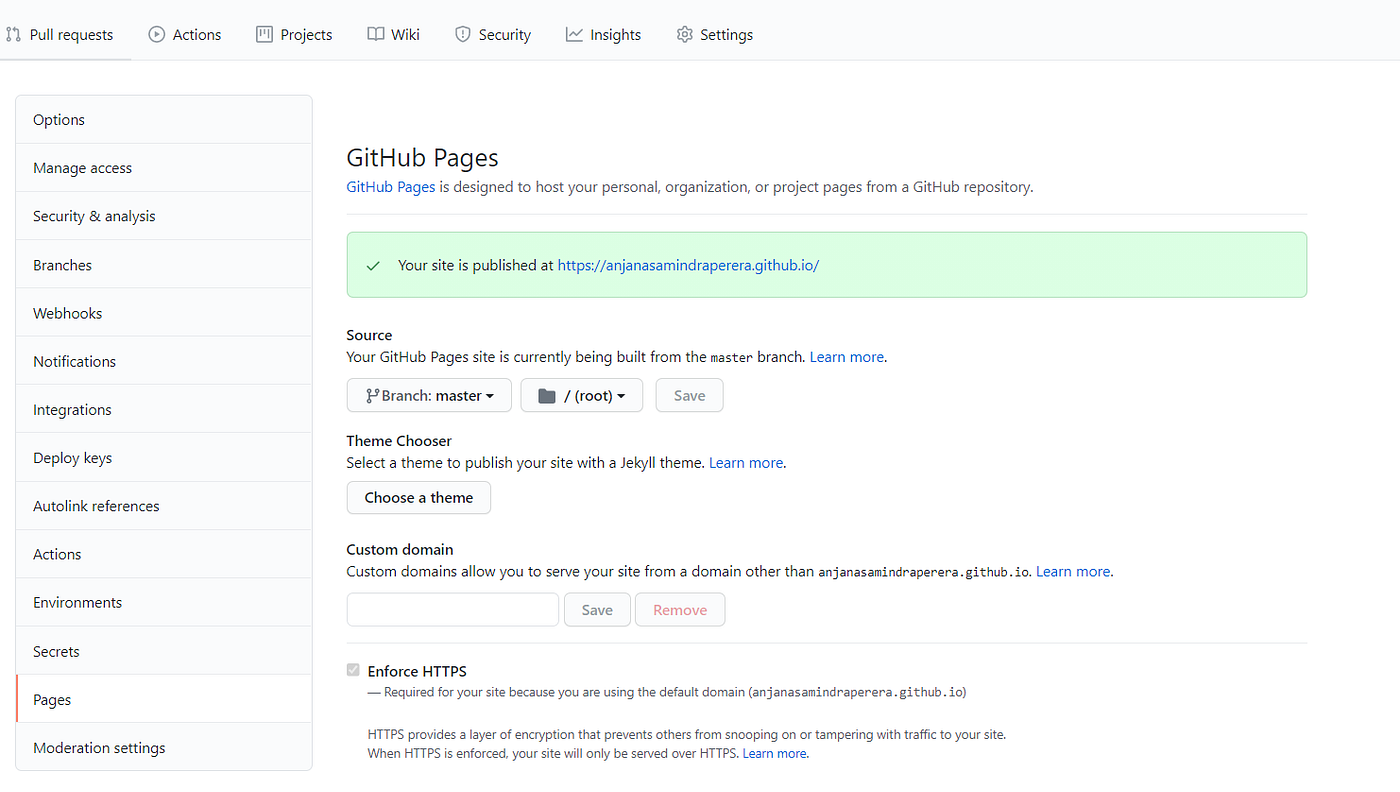This screenshot has width=1400, height=792.
Task: Click inside the custom domain input field
Action: (x=452, y=609)
